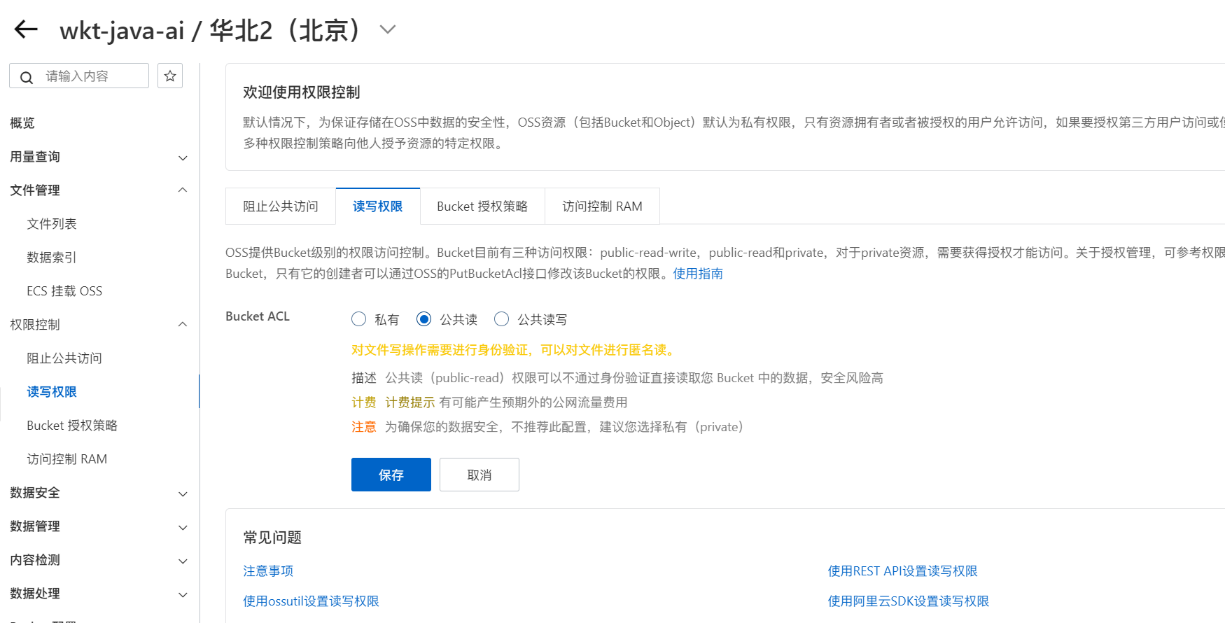Type in the 请输入内容 search field
This screenshot has height=623, width=1225.
pyautogui.click(x=90, y=76)
